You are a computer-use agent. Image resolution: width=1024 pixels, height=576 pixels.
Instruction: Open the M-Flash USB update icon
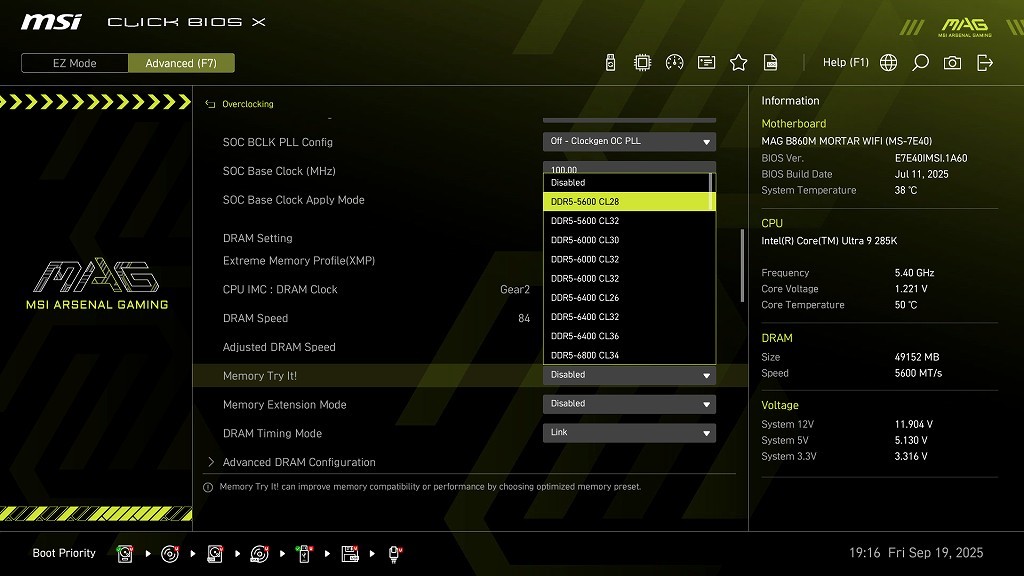[x=611, y=63]
